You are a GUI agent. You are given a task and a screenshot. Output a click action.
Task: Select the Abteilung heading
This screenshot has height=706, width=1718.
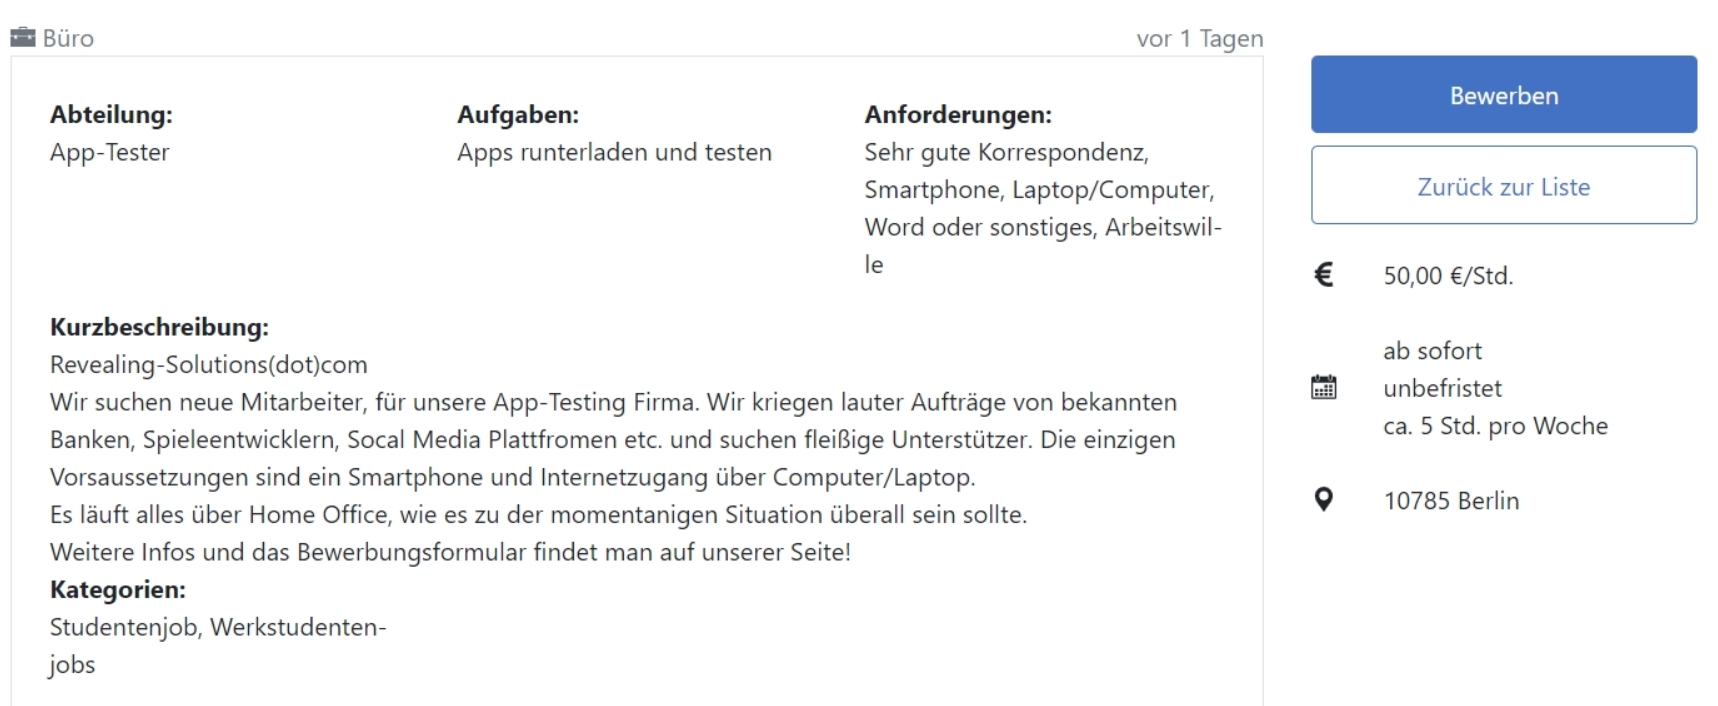pyautogui.click(x=111, y=115)
